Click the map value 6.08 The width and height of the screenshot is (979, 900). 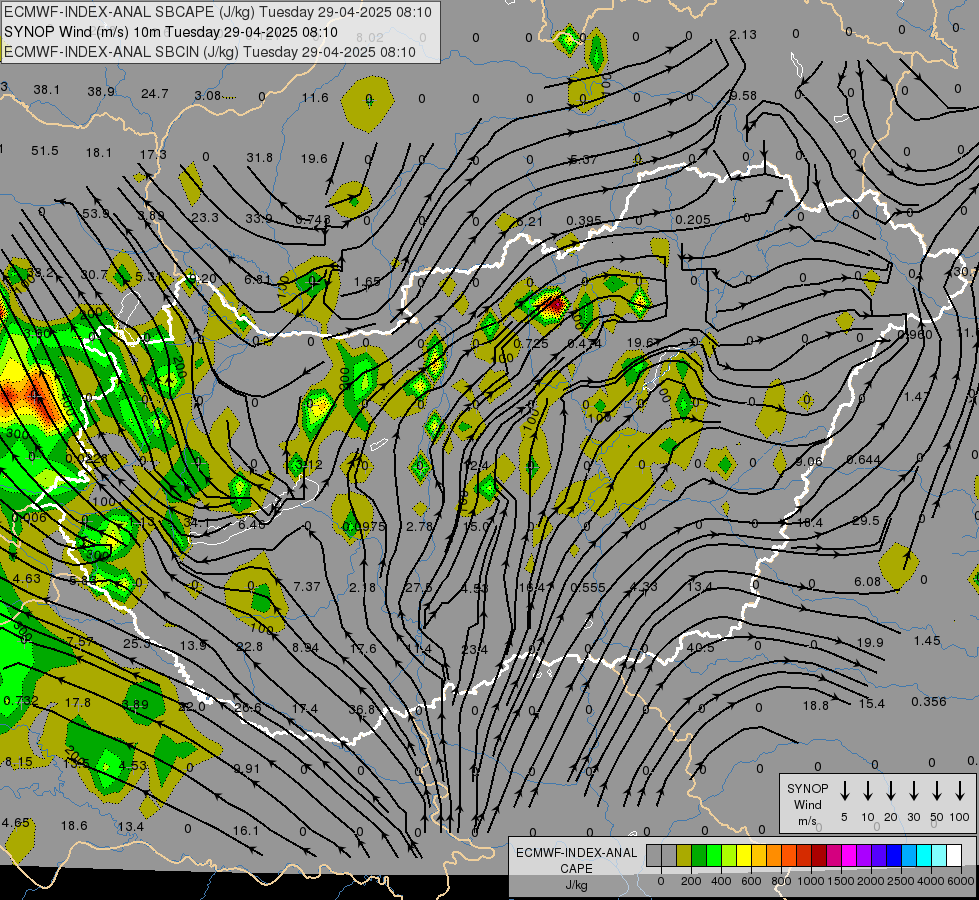[x=867, y=581]
